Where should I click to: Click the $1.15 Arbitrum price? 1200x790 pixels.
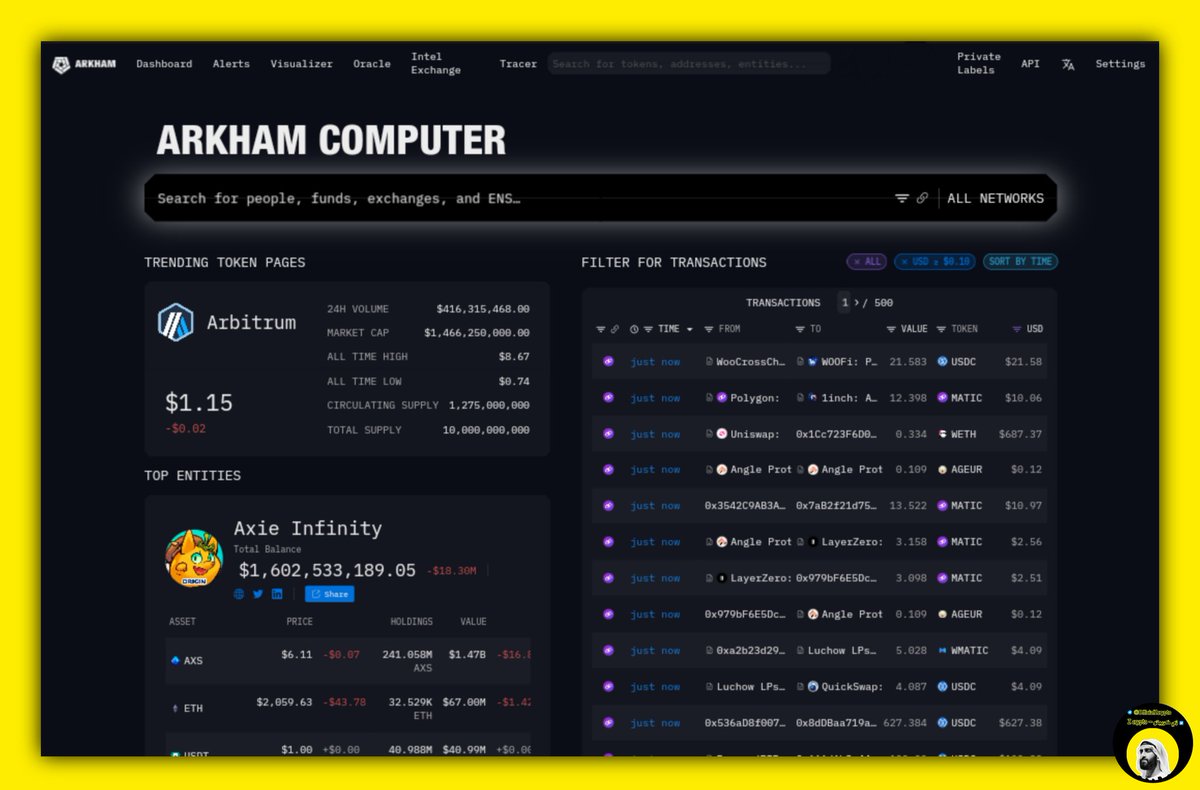coord(199,403)
